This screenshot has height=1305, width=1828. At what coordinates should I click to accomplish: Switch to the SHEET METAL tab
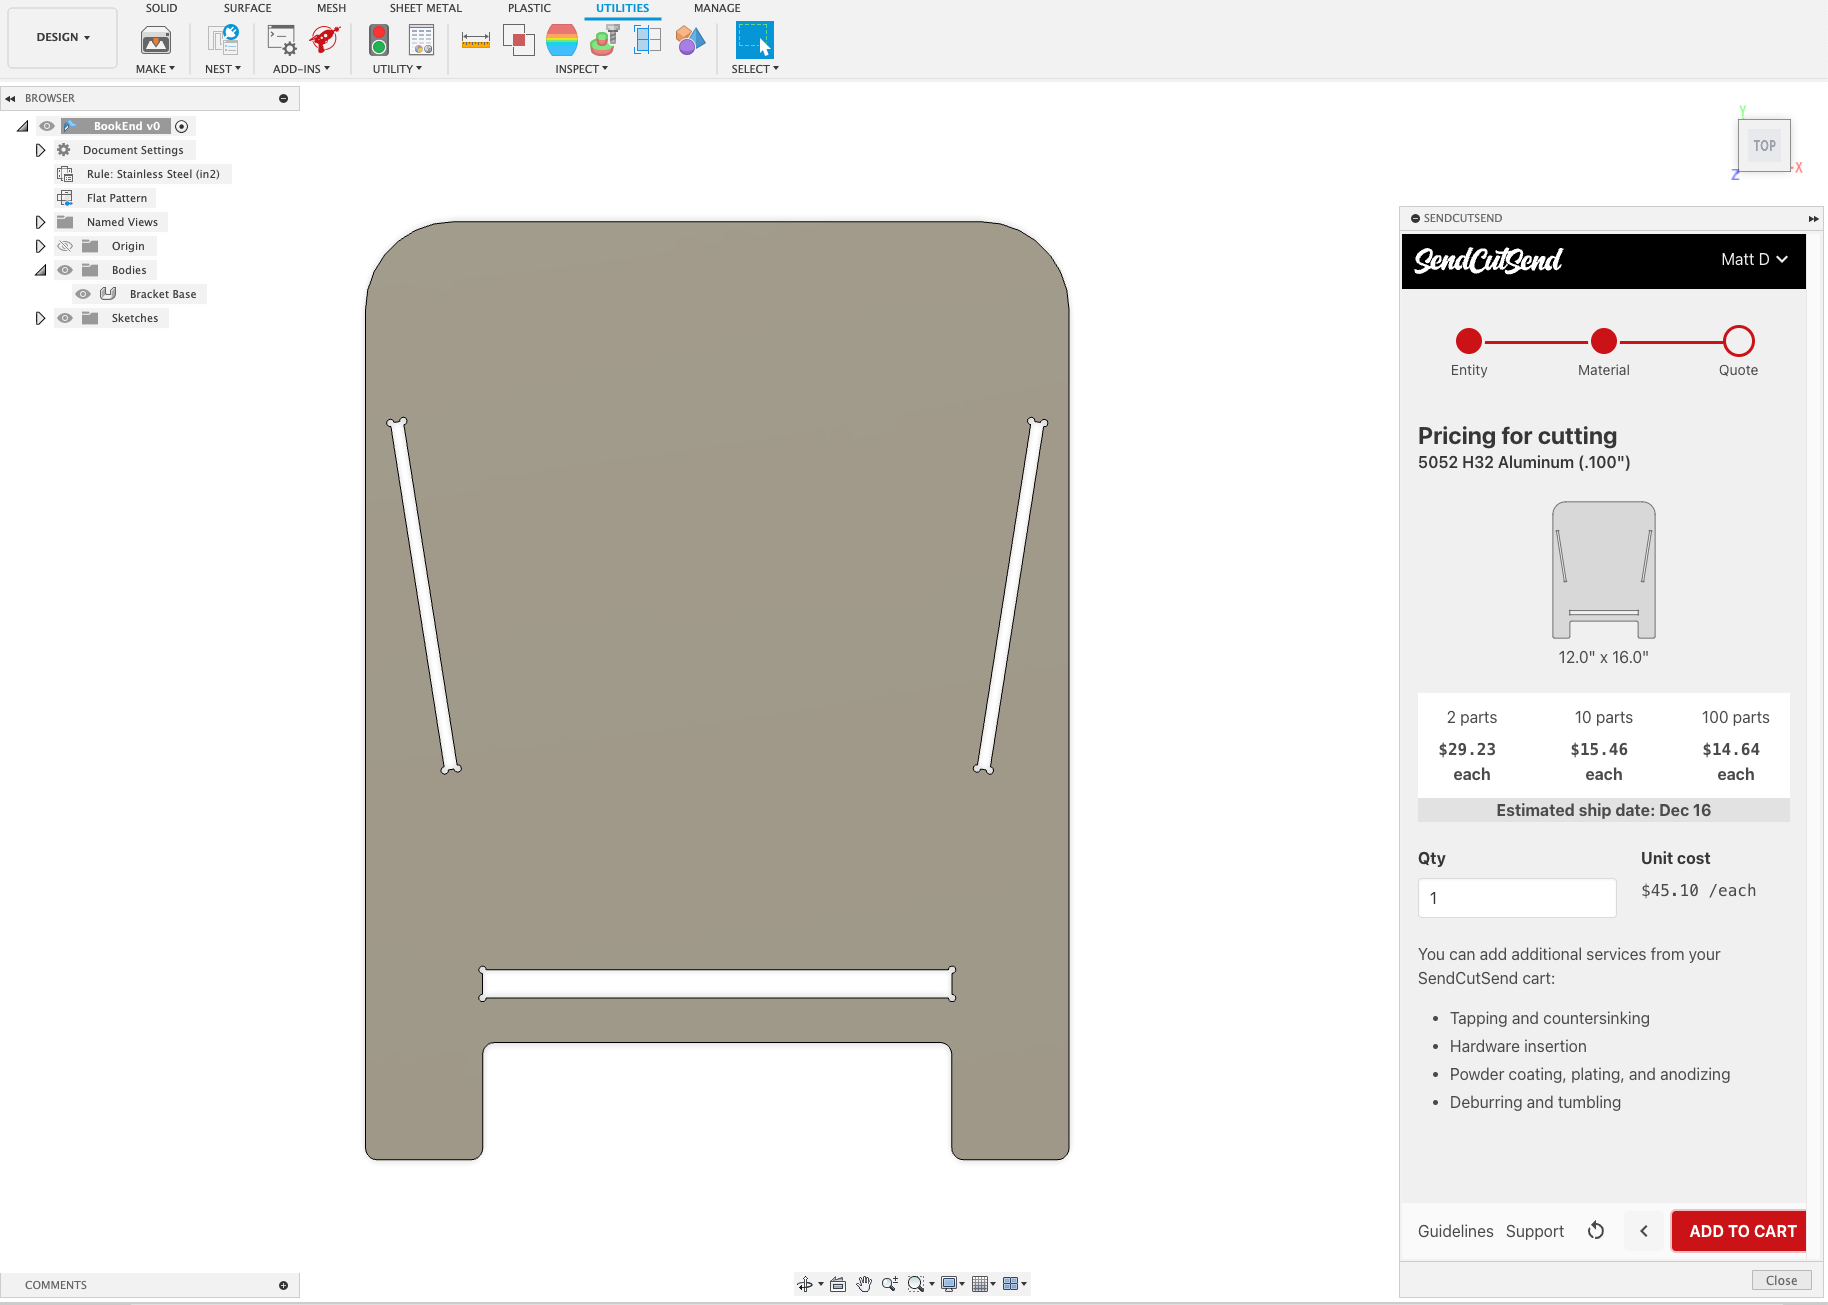point(426,8)
